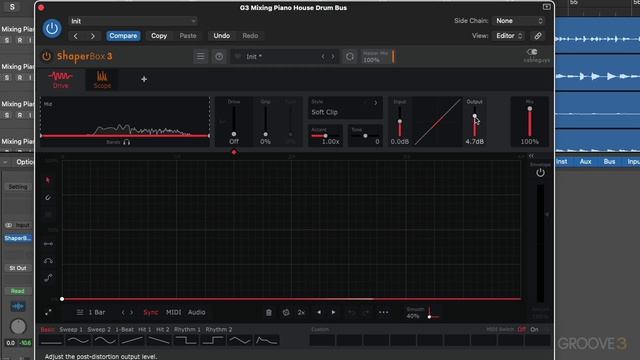Toggle the Envelope power button
This screenshot has height=360, width=640.
pos(540,173)
